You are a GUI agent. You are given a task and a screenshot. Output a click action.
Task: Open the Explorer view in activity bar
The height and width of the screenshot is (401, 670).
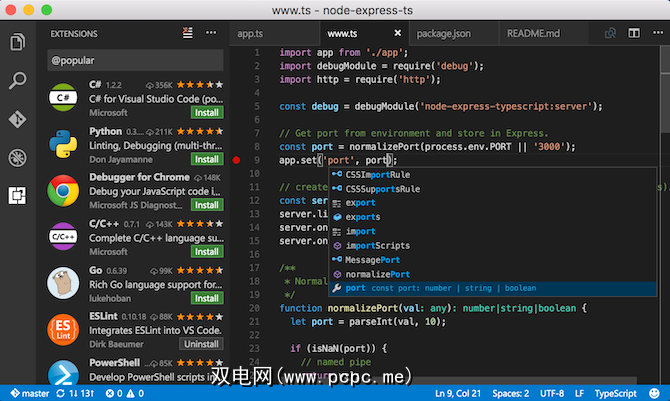pos(17,43)
